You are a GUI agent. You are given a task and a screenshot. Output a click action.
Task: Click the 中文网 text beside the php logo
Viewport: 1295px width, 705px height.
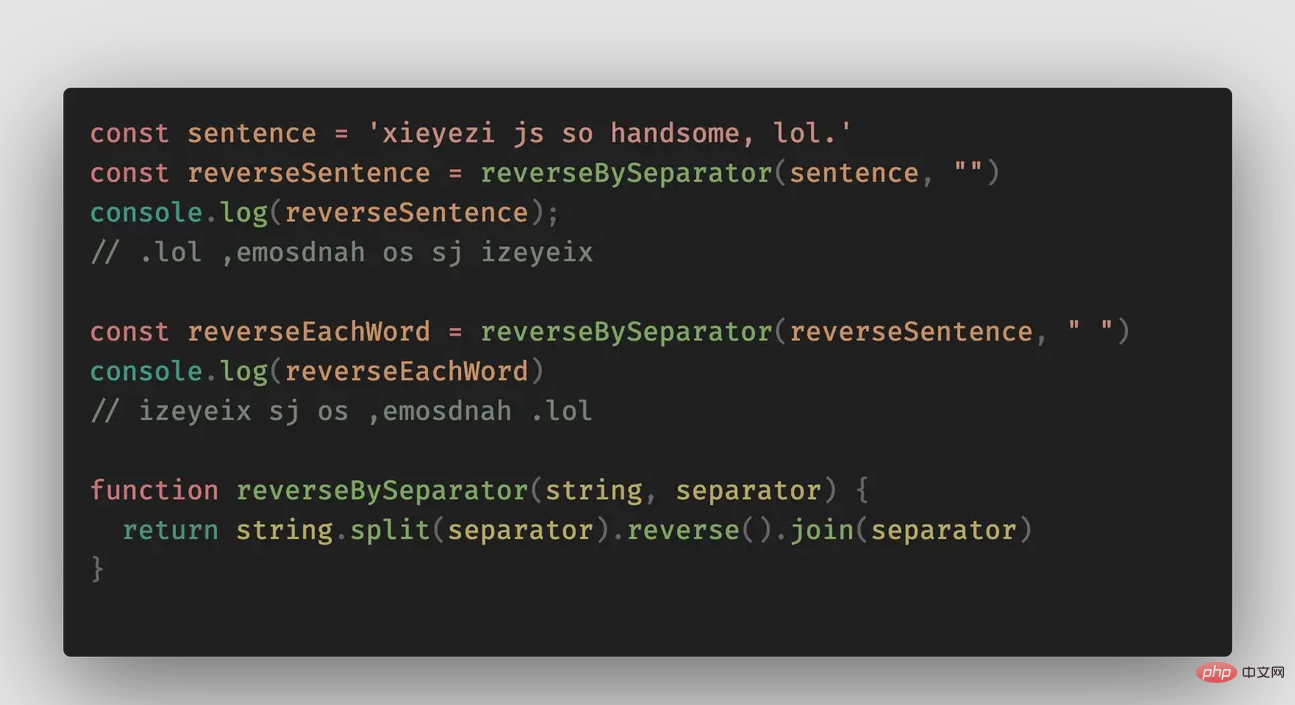pos(1263,671)
